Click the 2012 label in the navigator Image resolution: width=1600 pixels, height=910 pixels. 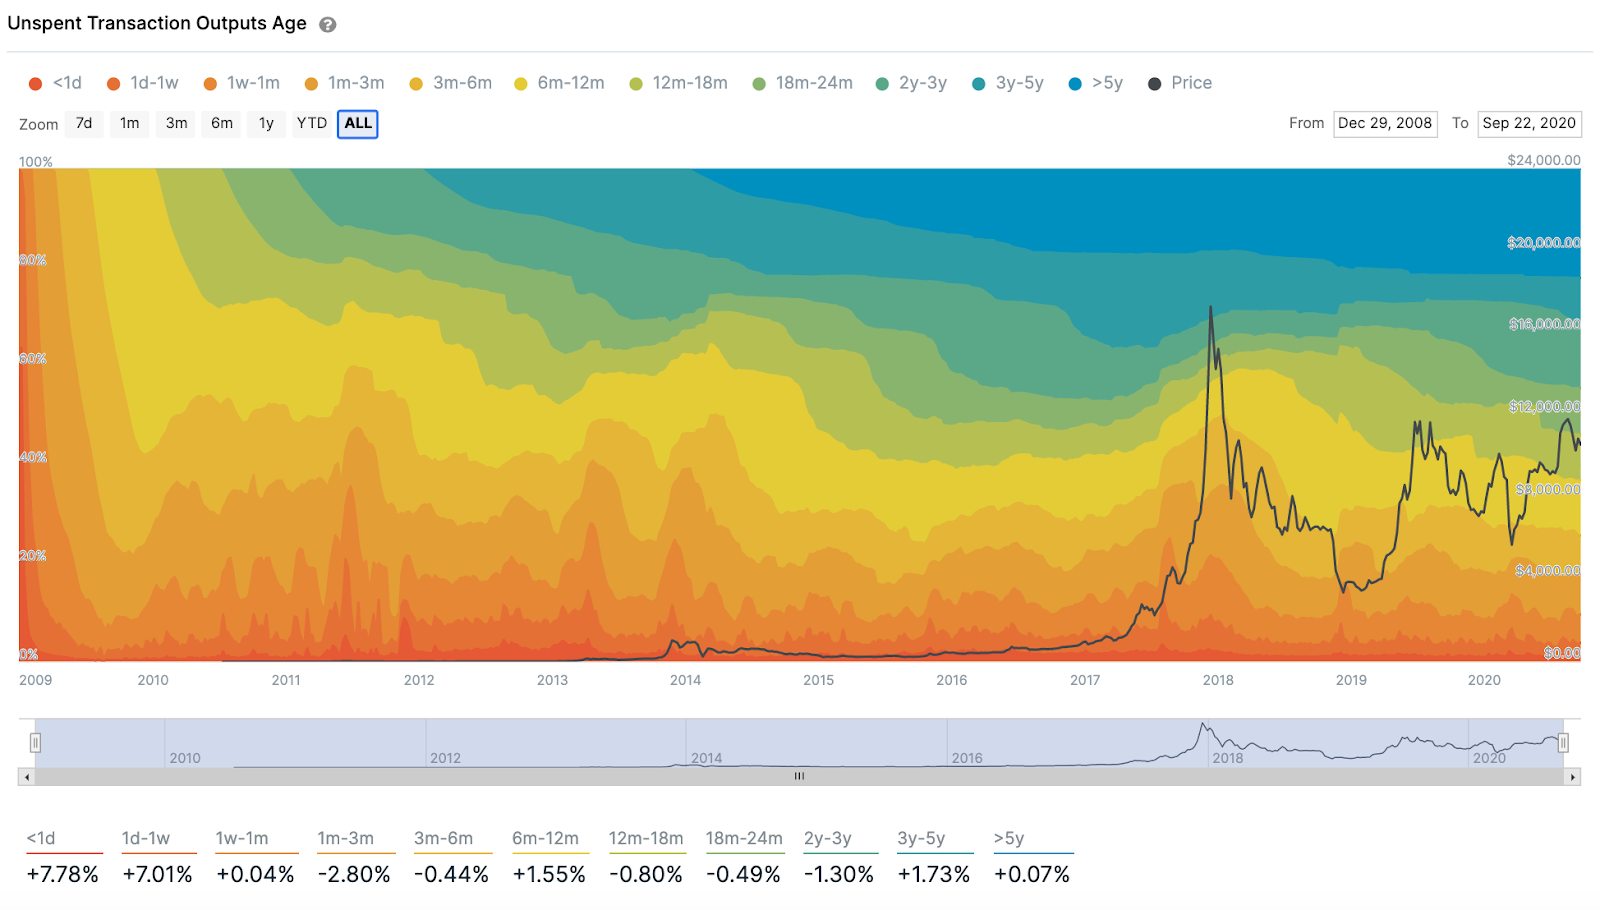445,758
